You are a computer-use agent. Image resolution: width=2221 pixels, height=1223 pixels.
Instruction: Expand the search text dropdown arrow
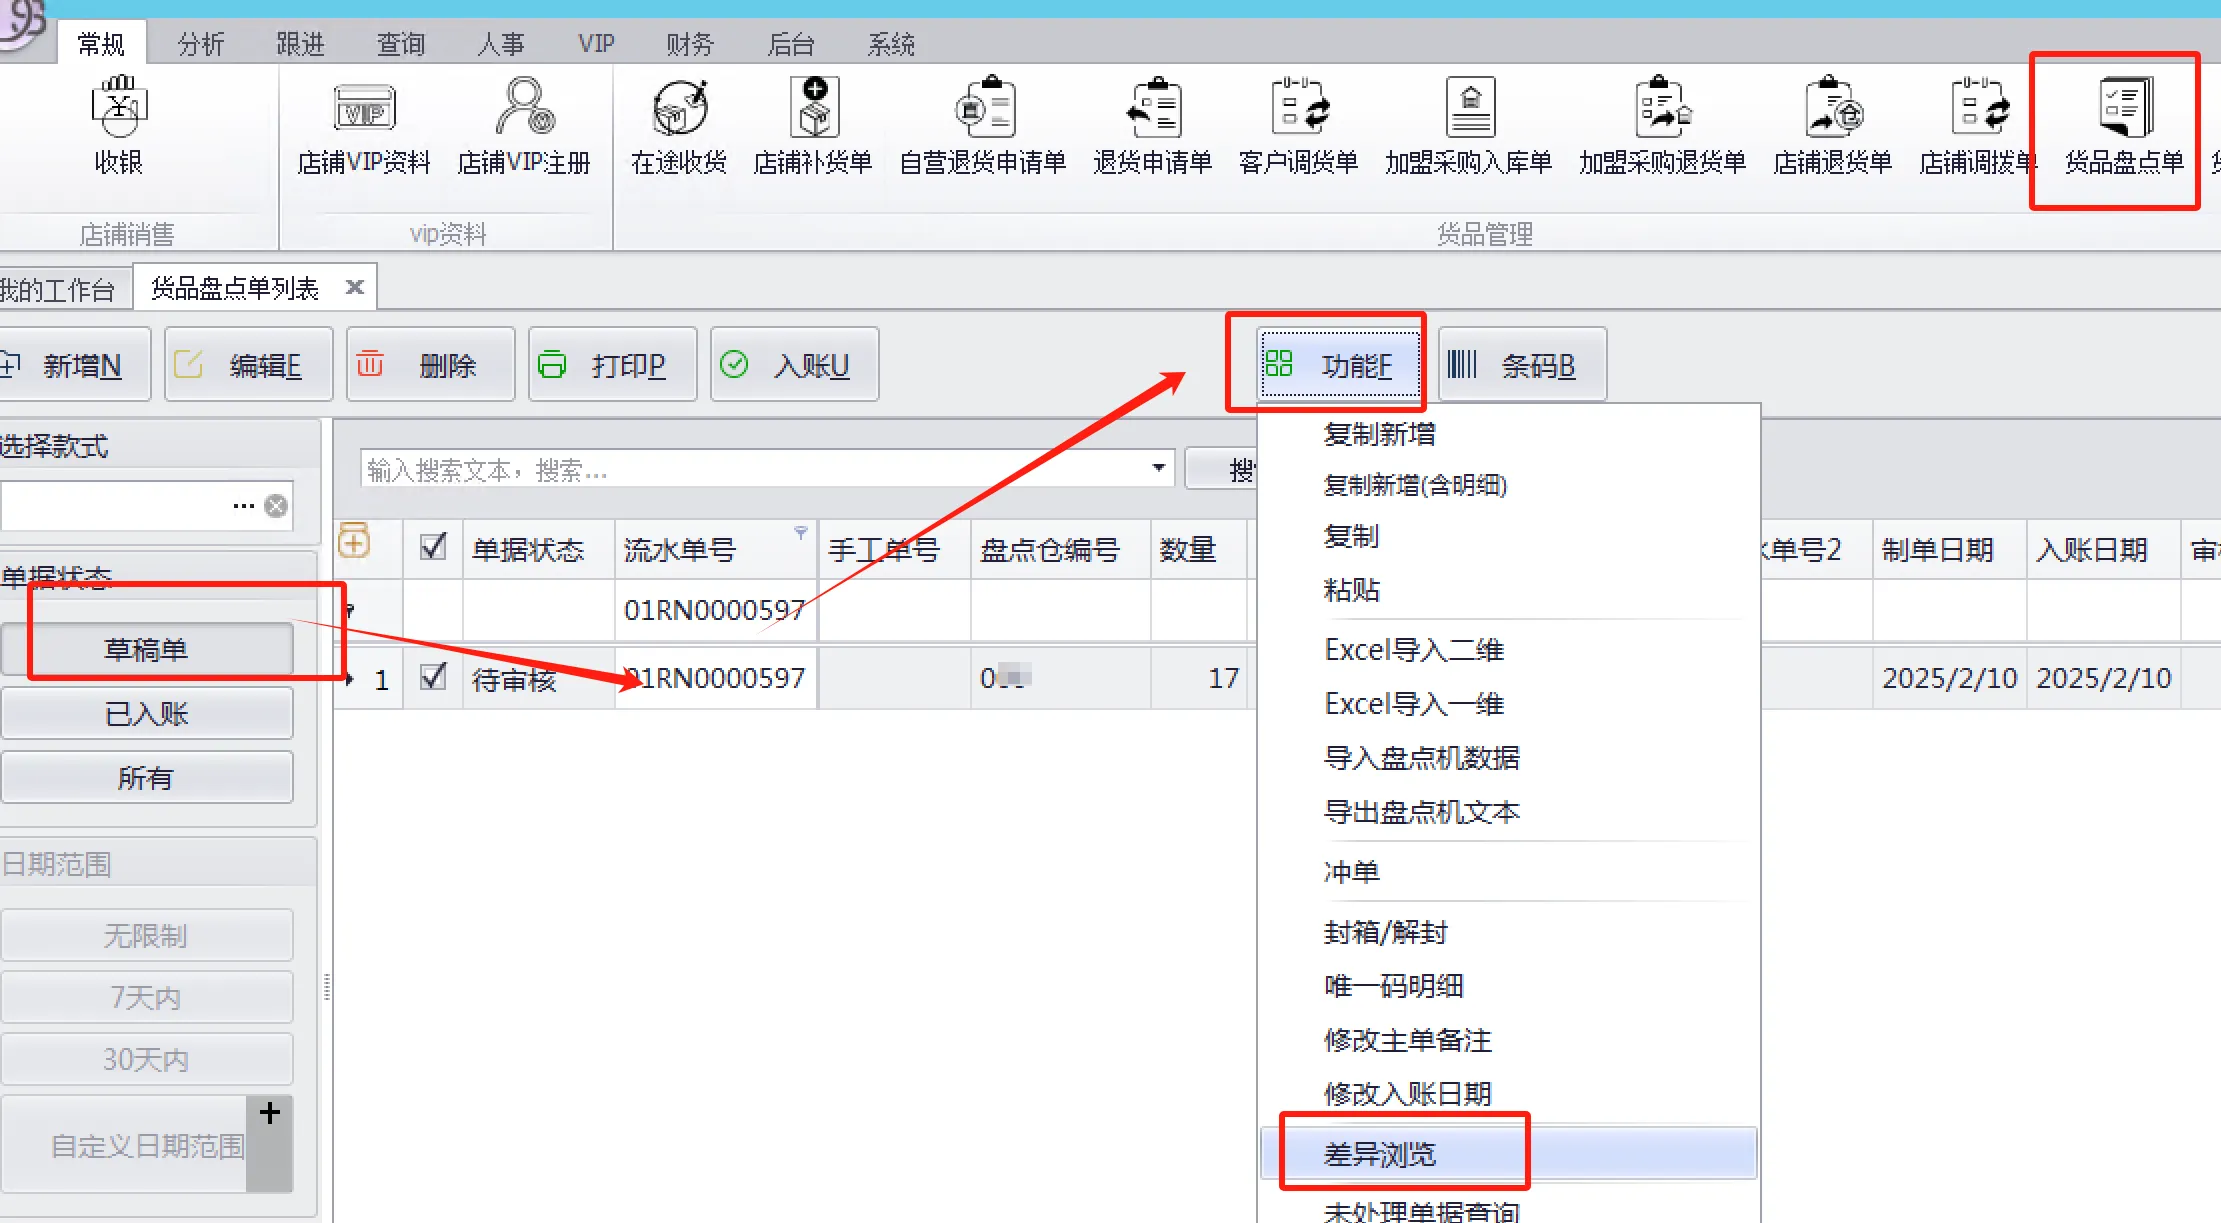click(x=1158, y=468)
